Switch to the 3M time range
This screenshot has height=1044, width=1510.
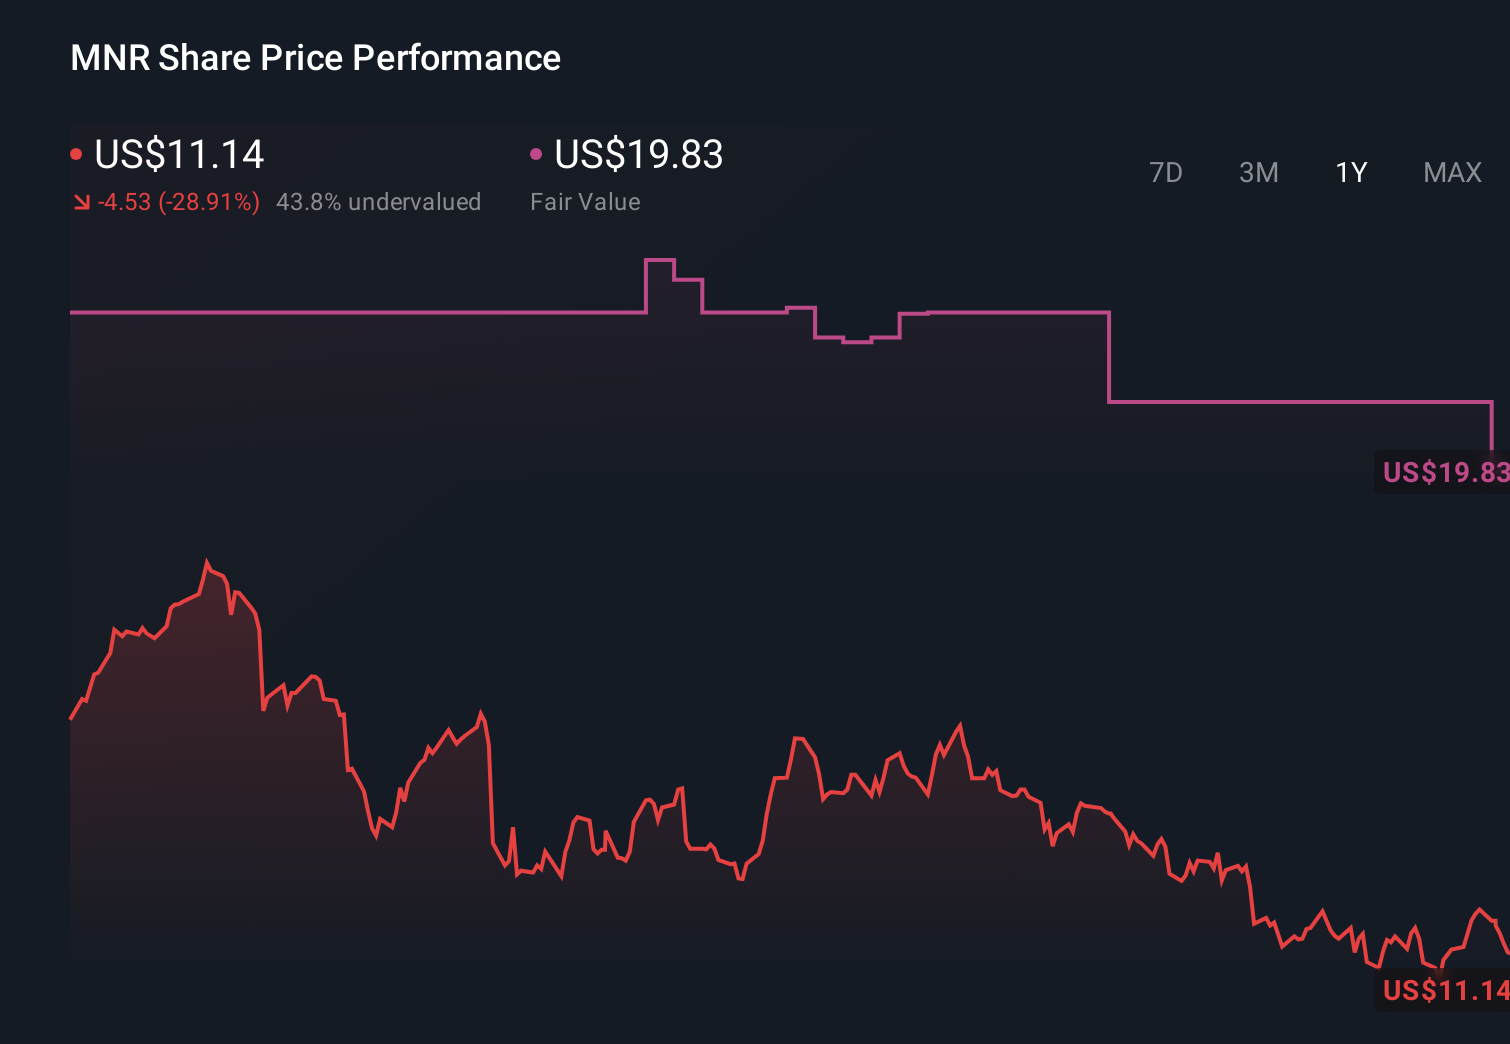click(x=1258, y=172)
